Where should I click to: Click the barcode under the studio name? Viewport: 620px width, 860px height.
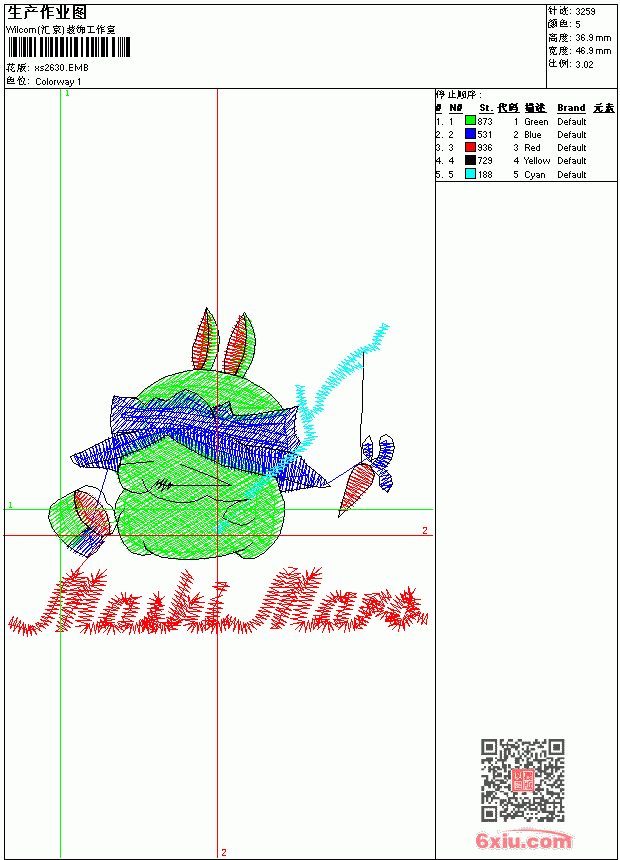click(69, 47)
